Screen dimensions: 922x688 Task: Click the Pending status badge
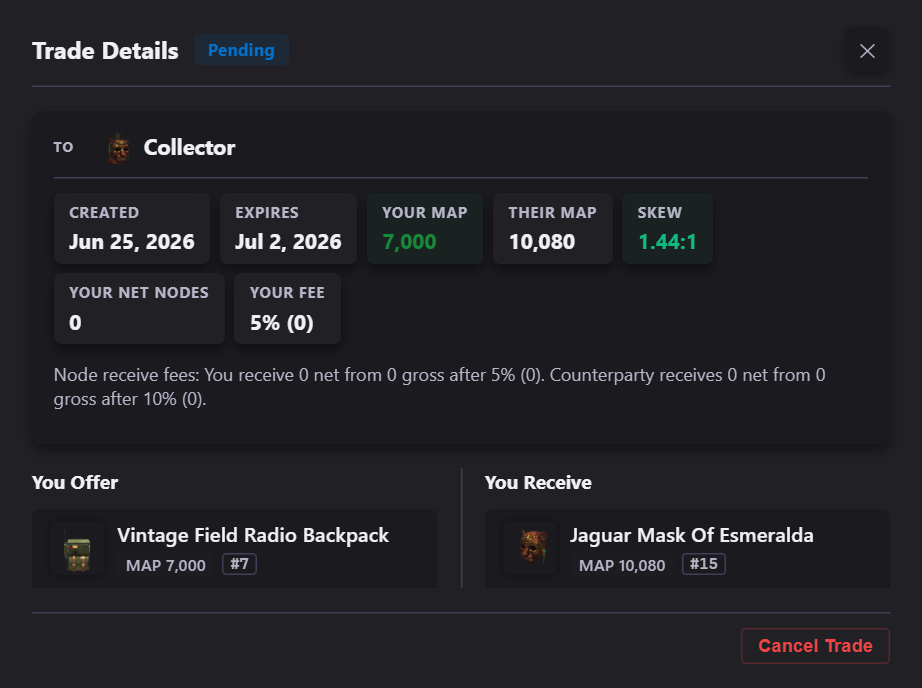tap(241, 50)
